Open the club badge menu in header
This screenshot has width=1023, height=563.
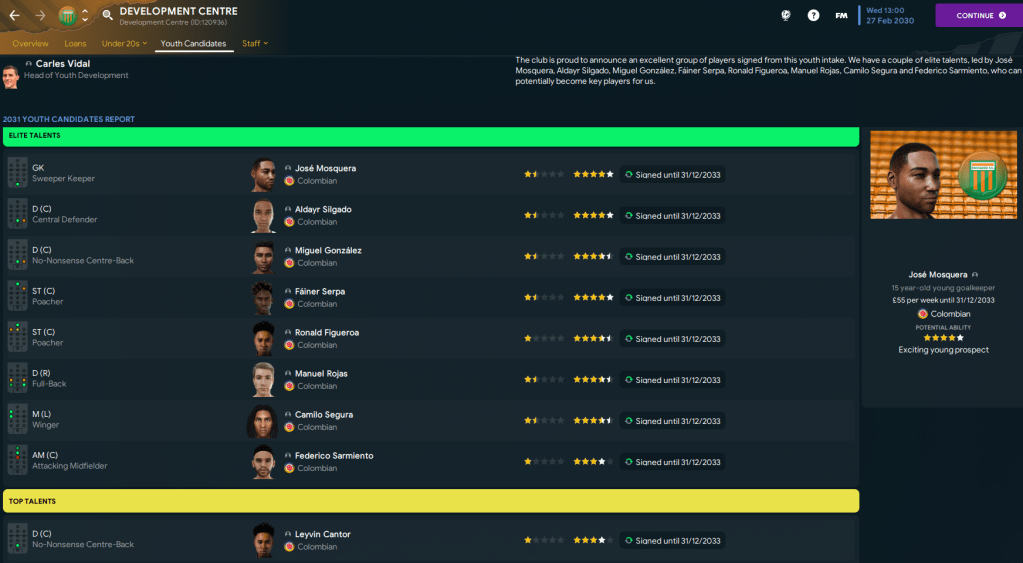pyautogui.click(x=67, y=16)
